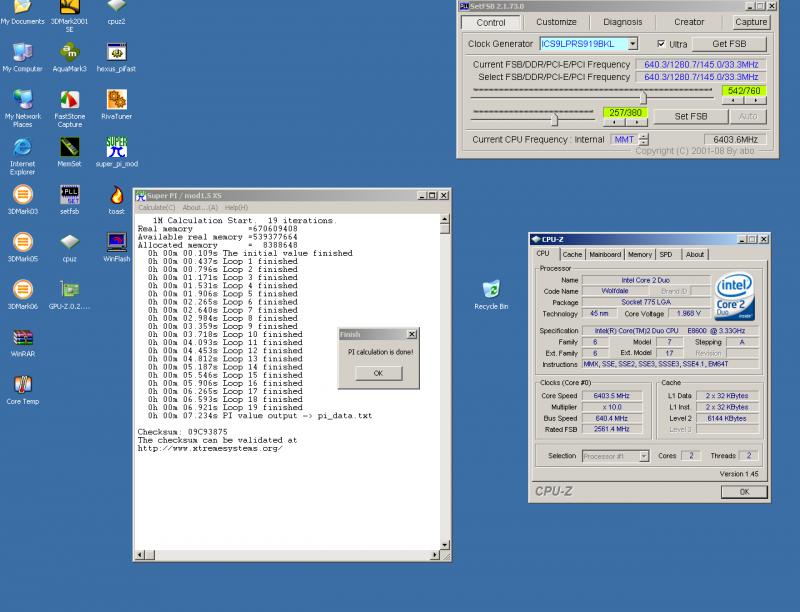Viewport: 800px width, 612px height.
Task: Click Super PI horizontal scrollbar right arrow
Action: 435,555
